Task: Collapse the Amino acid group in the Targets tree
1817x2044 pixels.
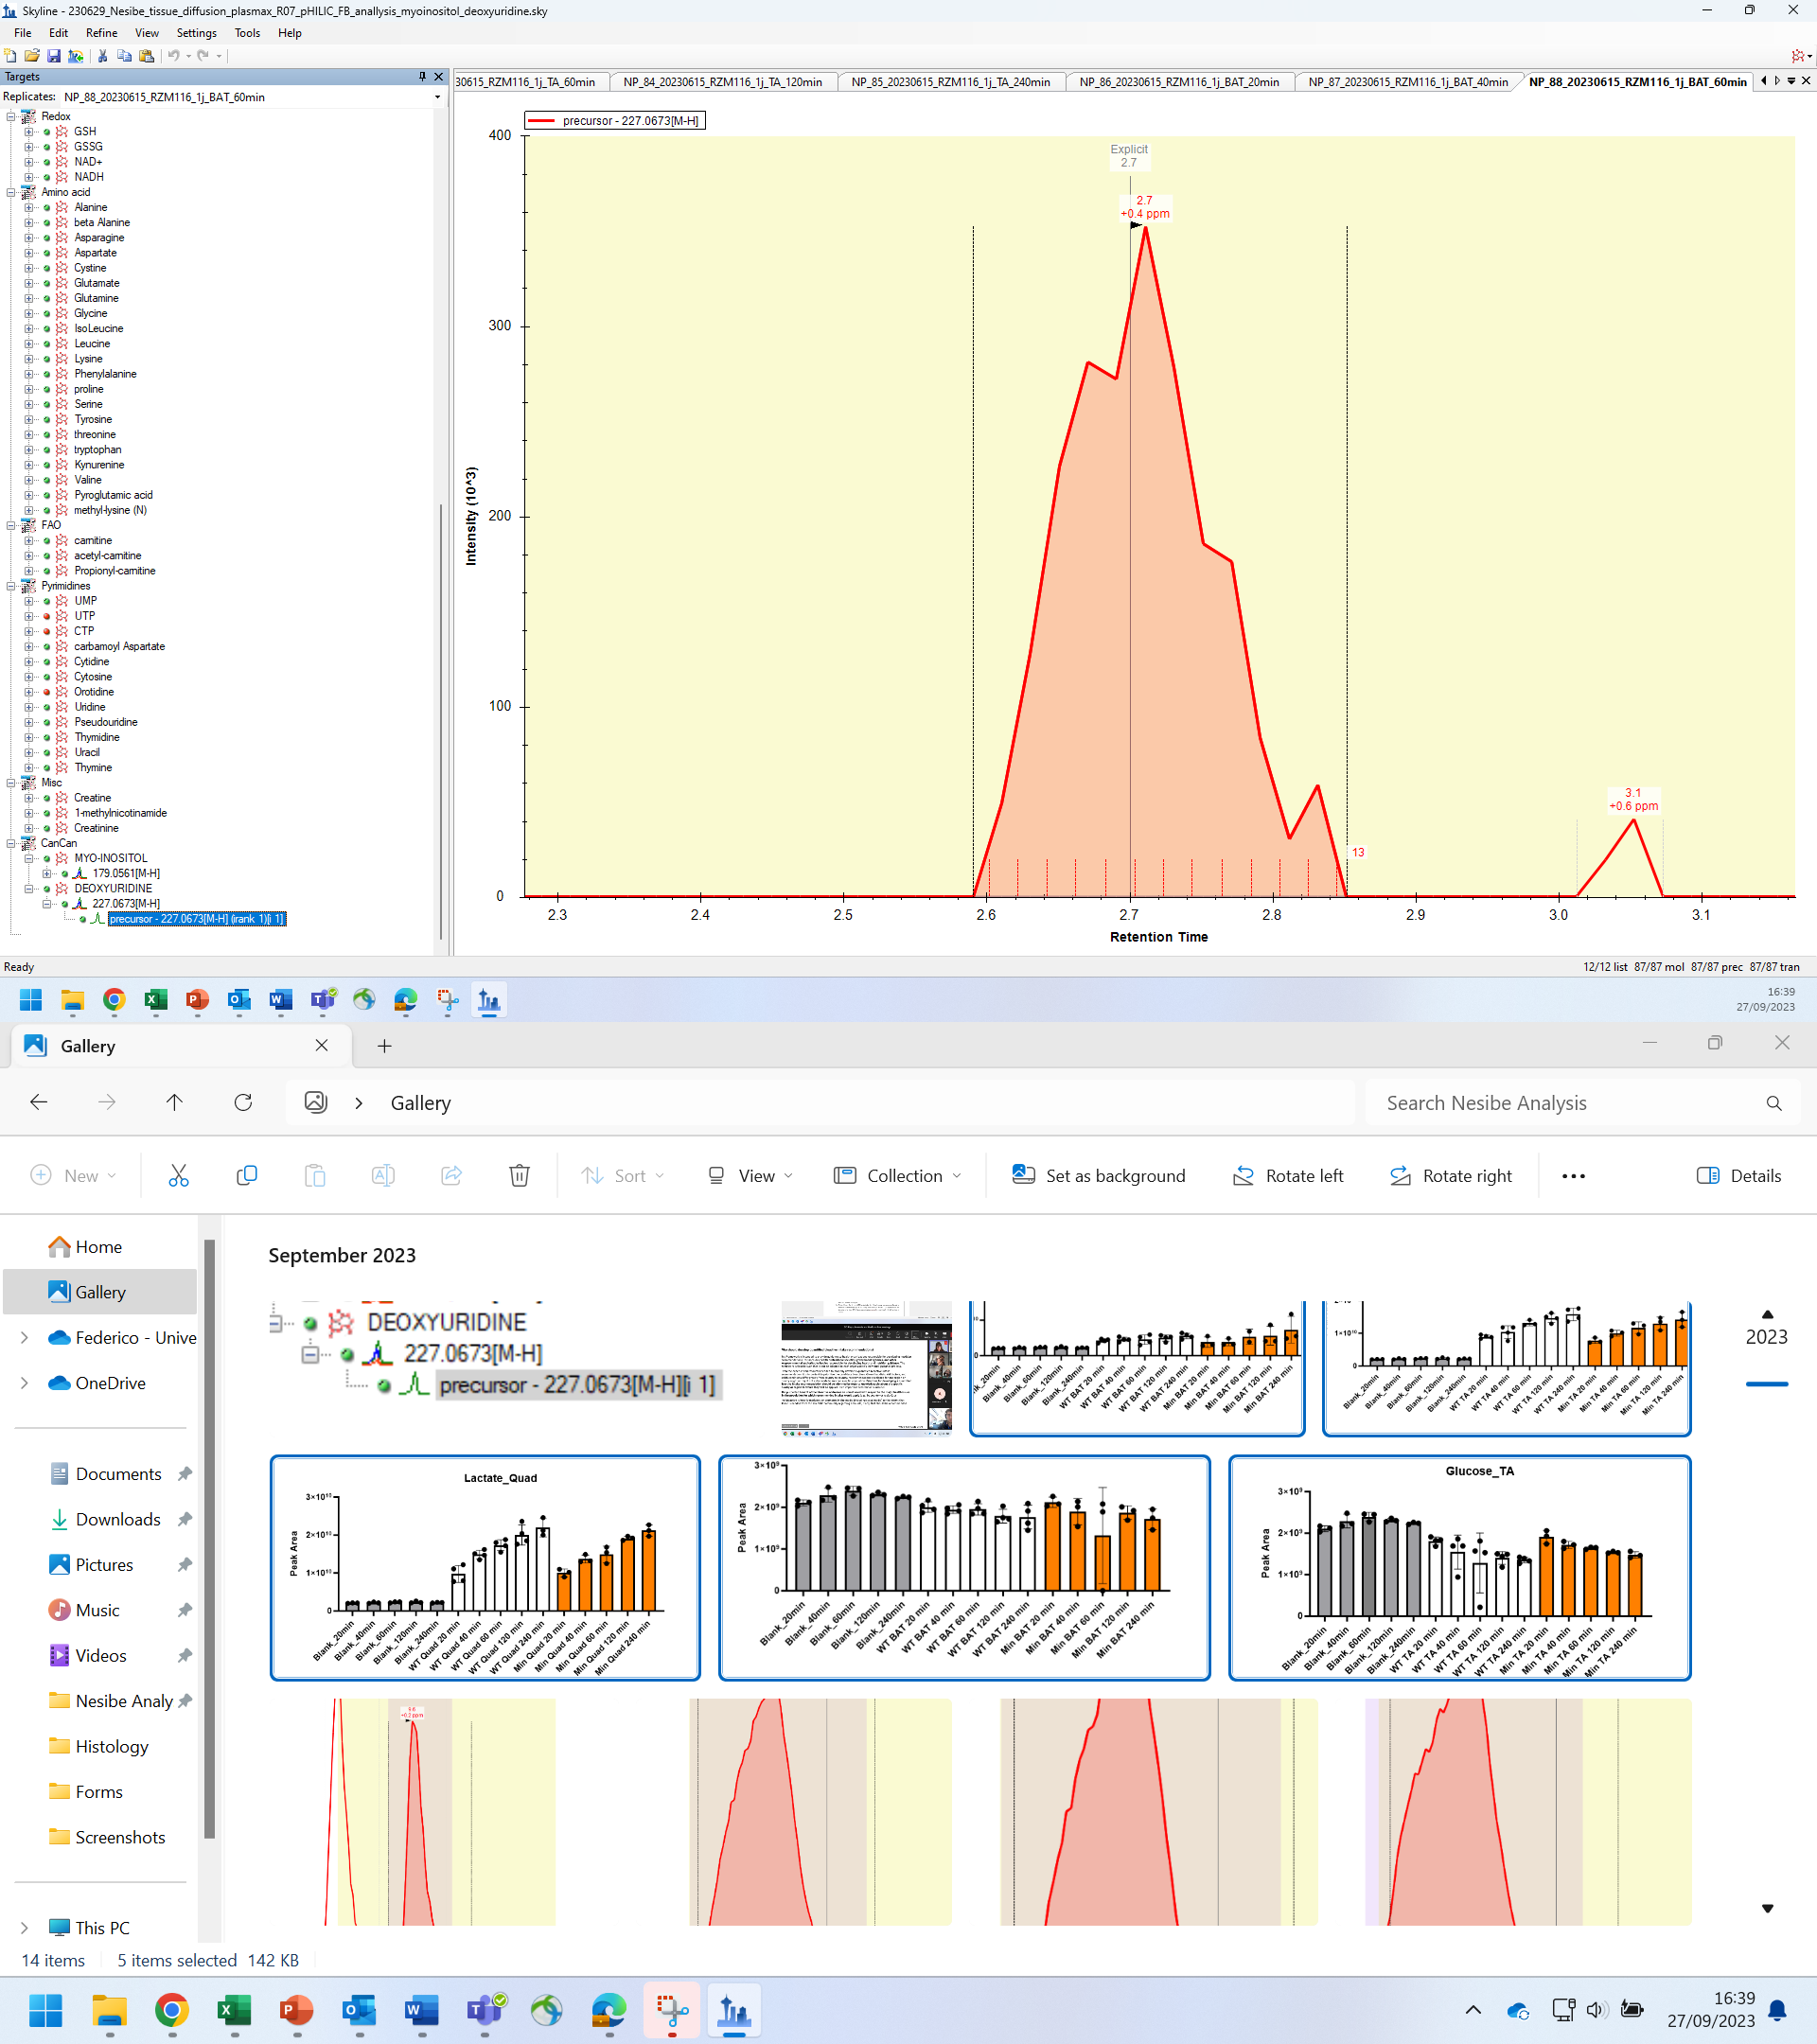Action: (x=11, y=192)
